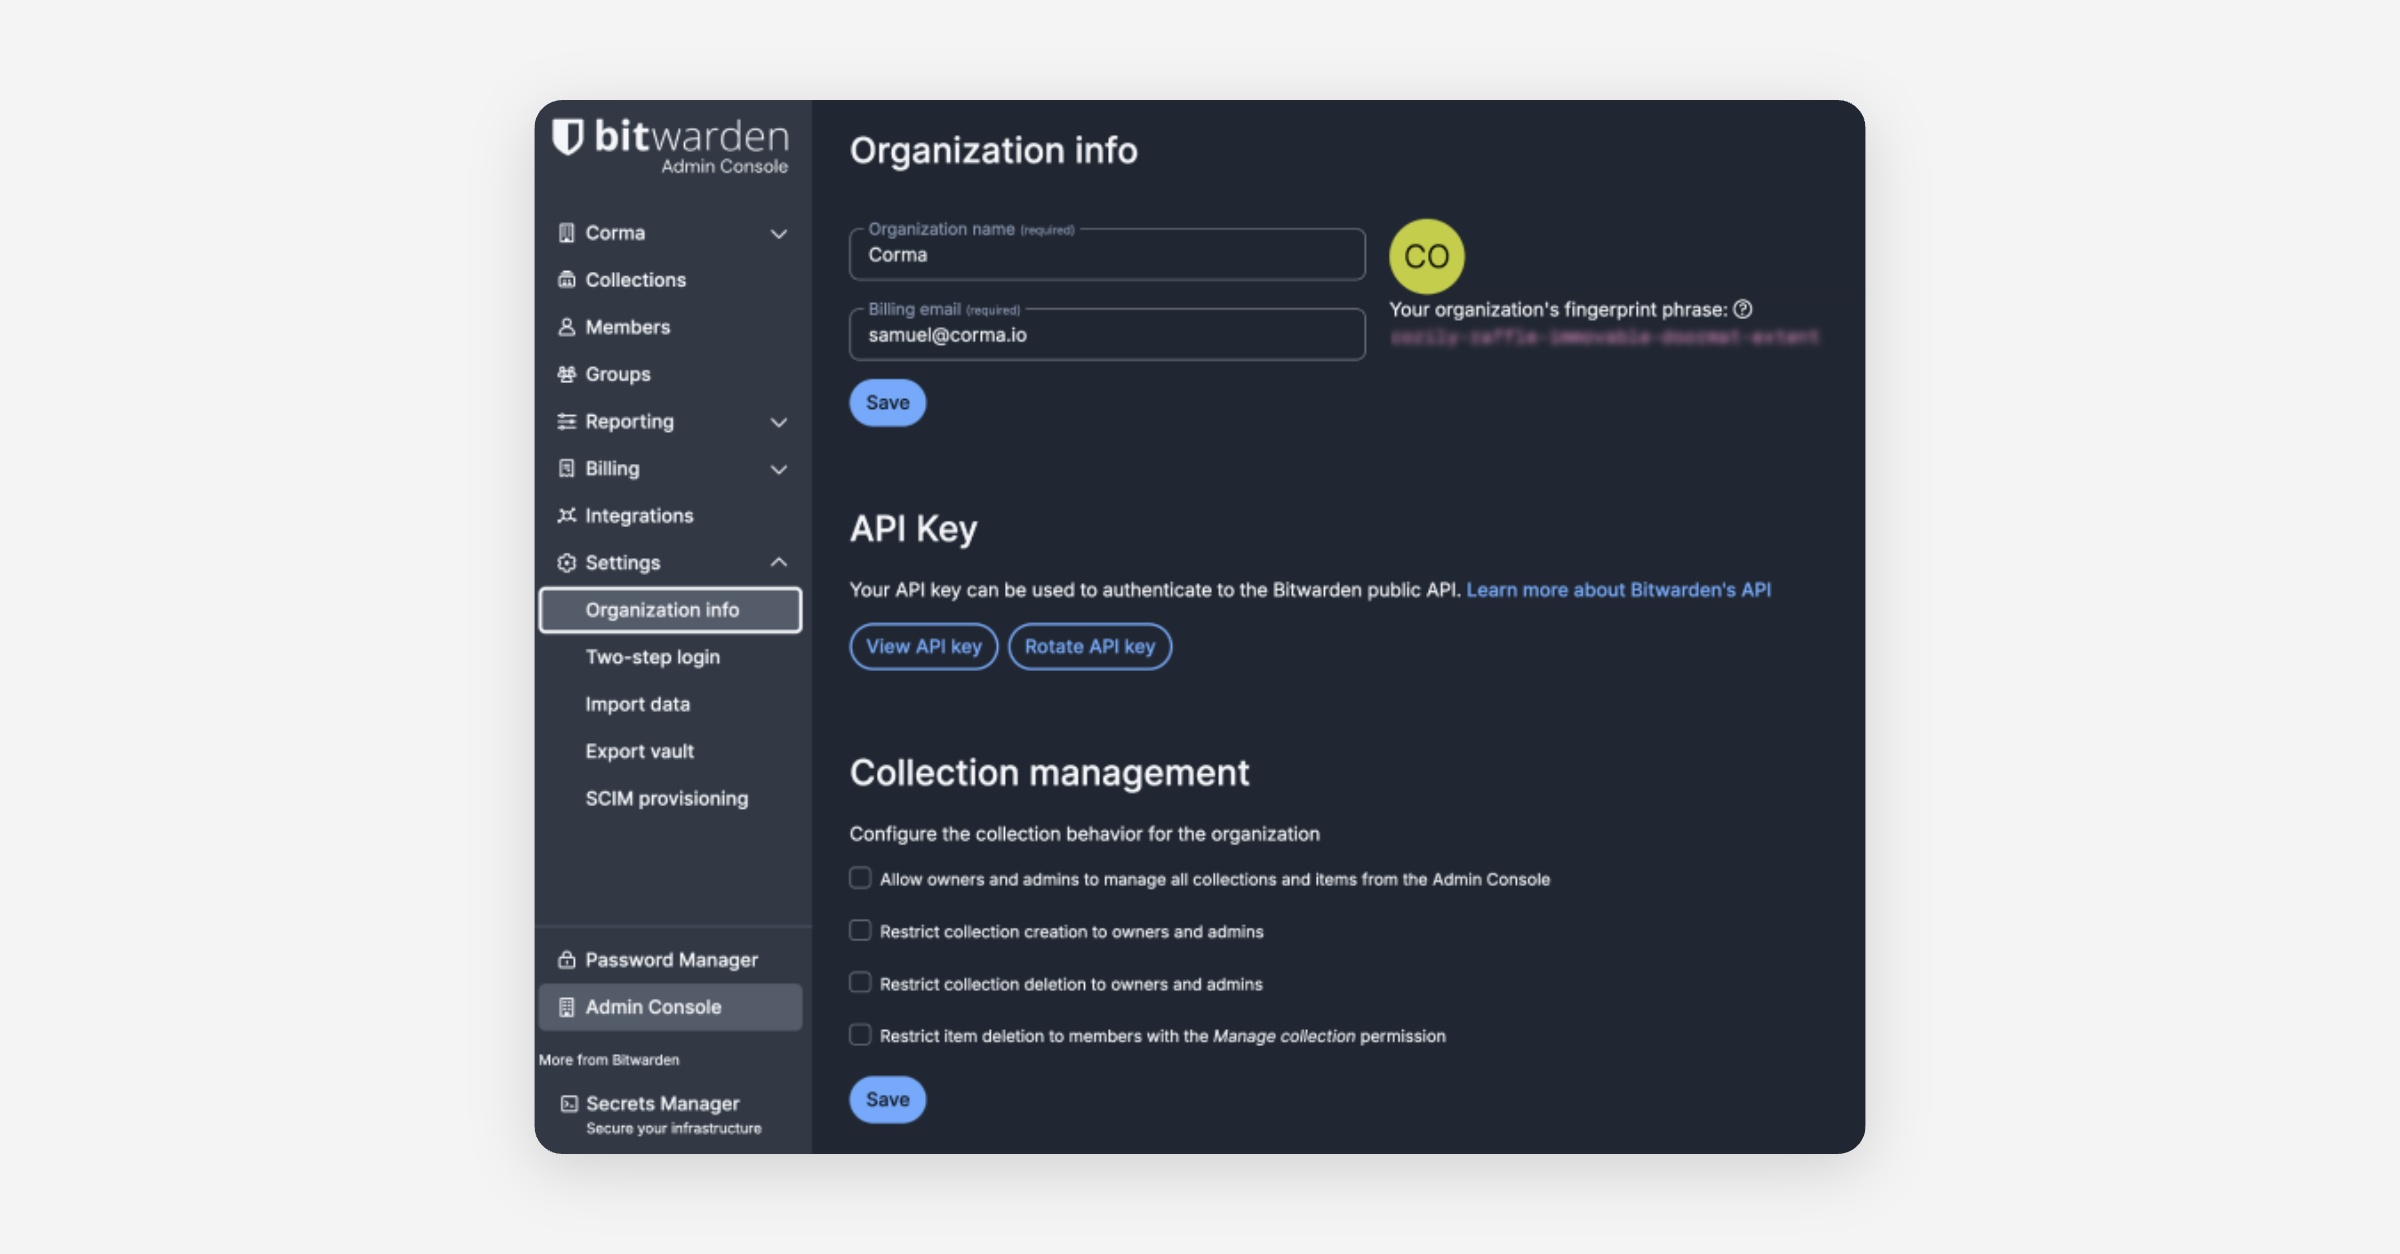Click the CO organization avatar
This screenshot has width=2400, height=1254.
point(1426,256)
